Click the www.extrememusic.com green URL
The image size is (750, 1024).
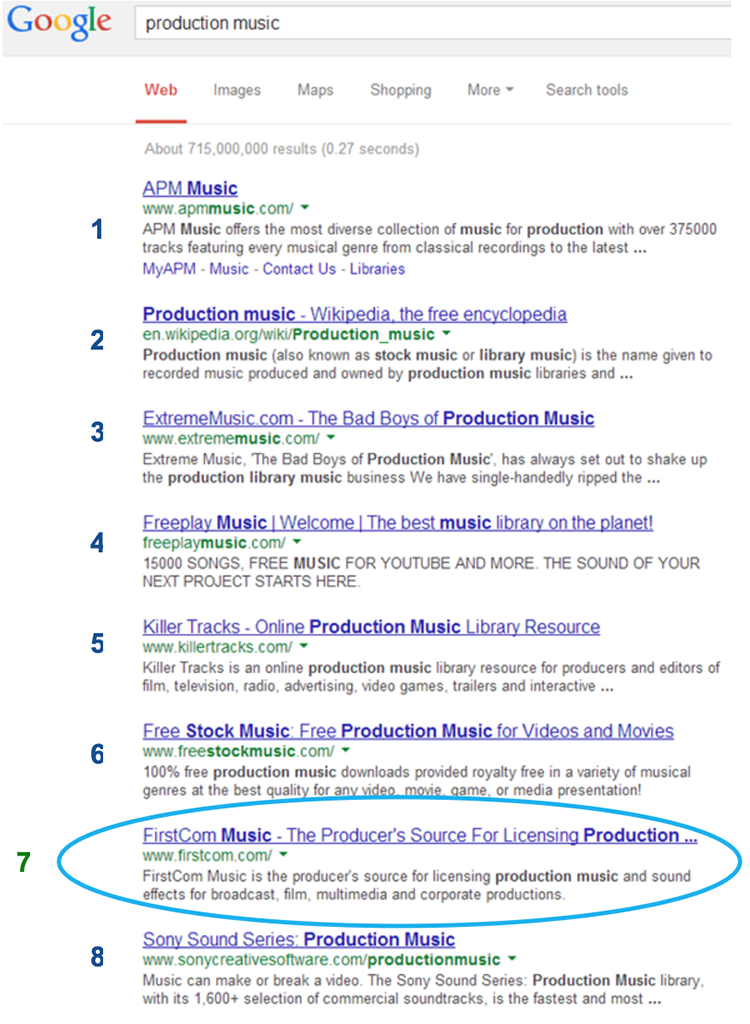click(231, 438)
